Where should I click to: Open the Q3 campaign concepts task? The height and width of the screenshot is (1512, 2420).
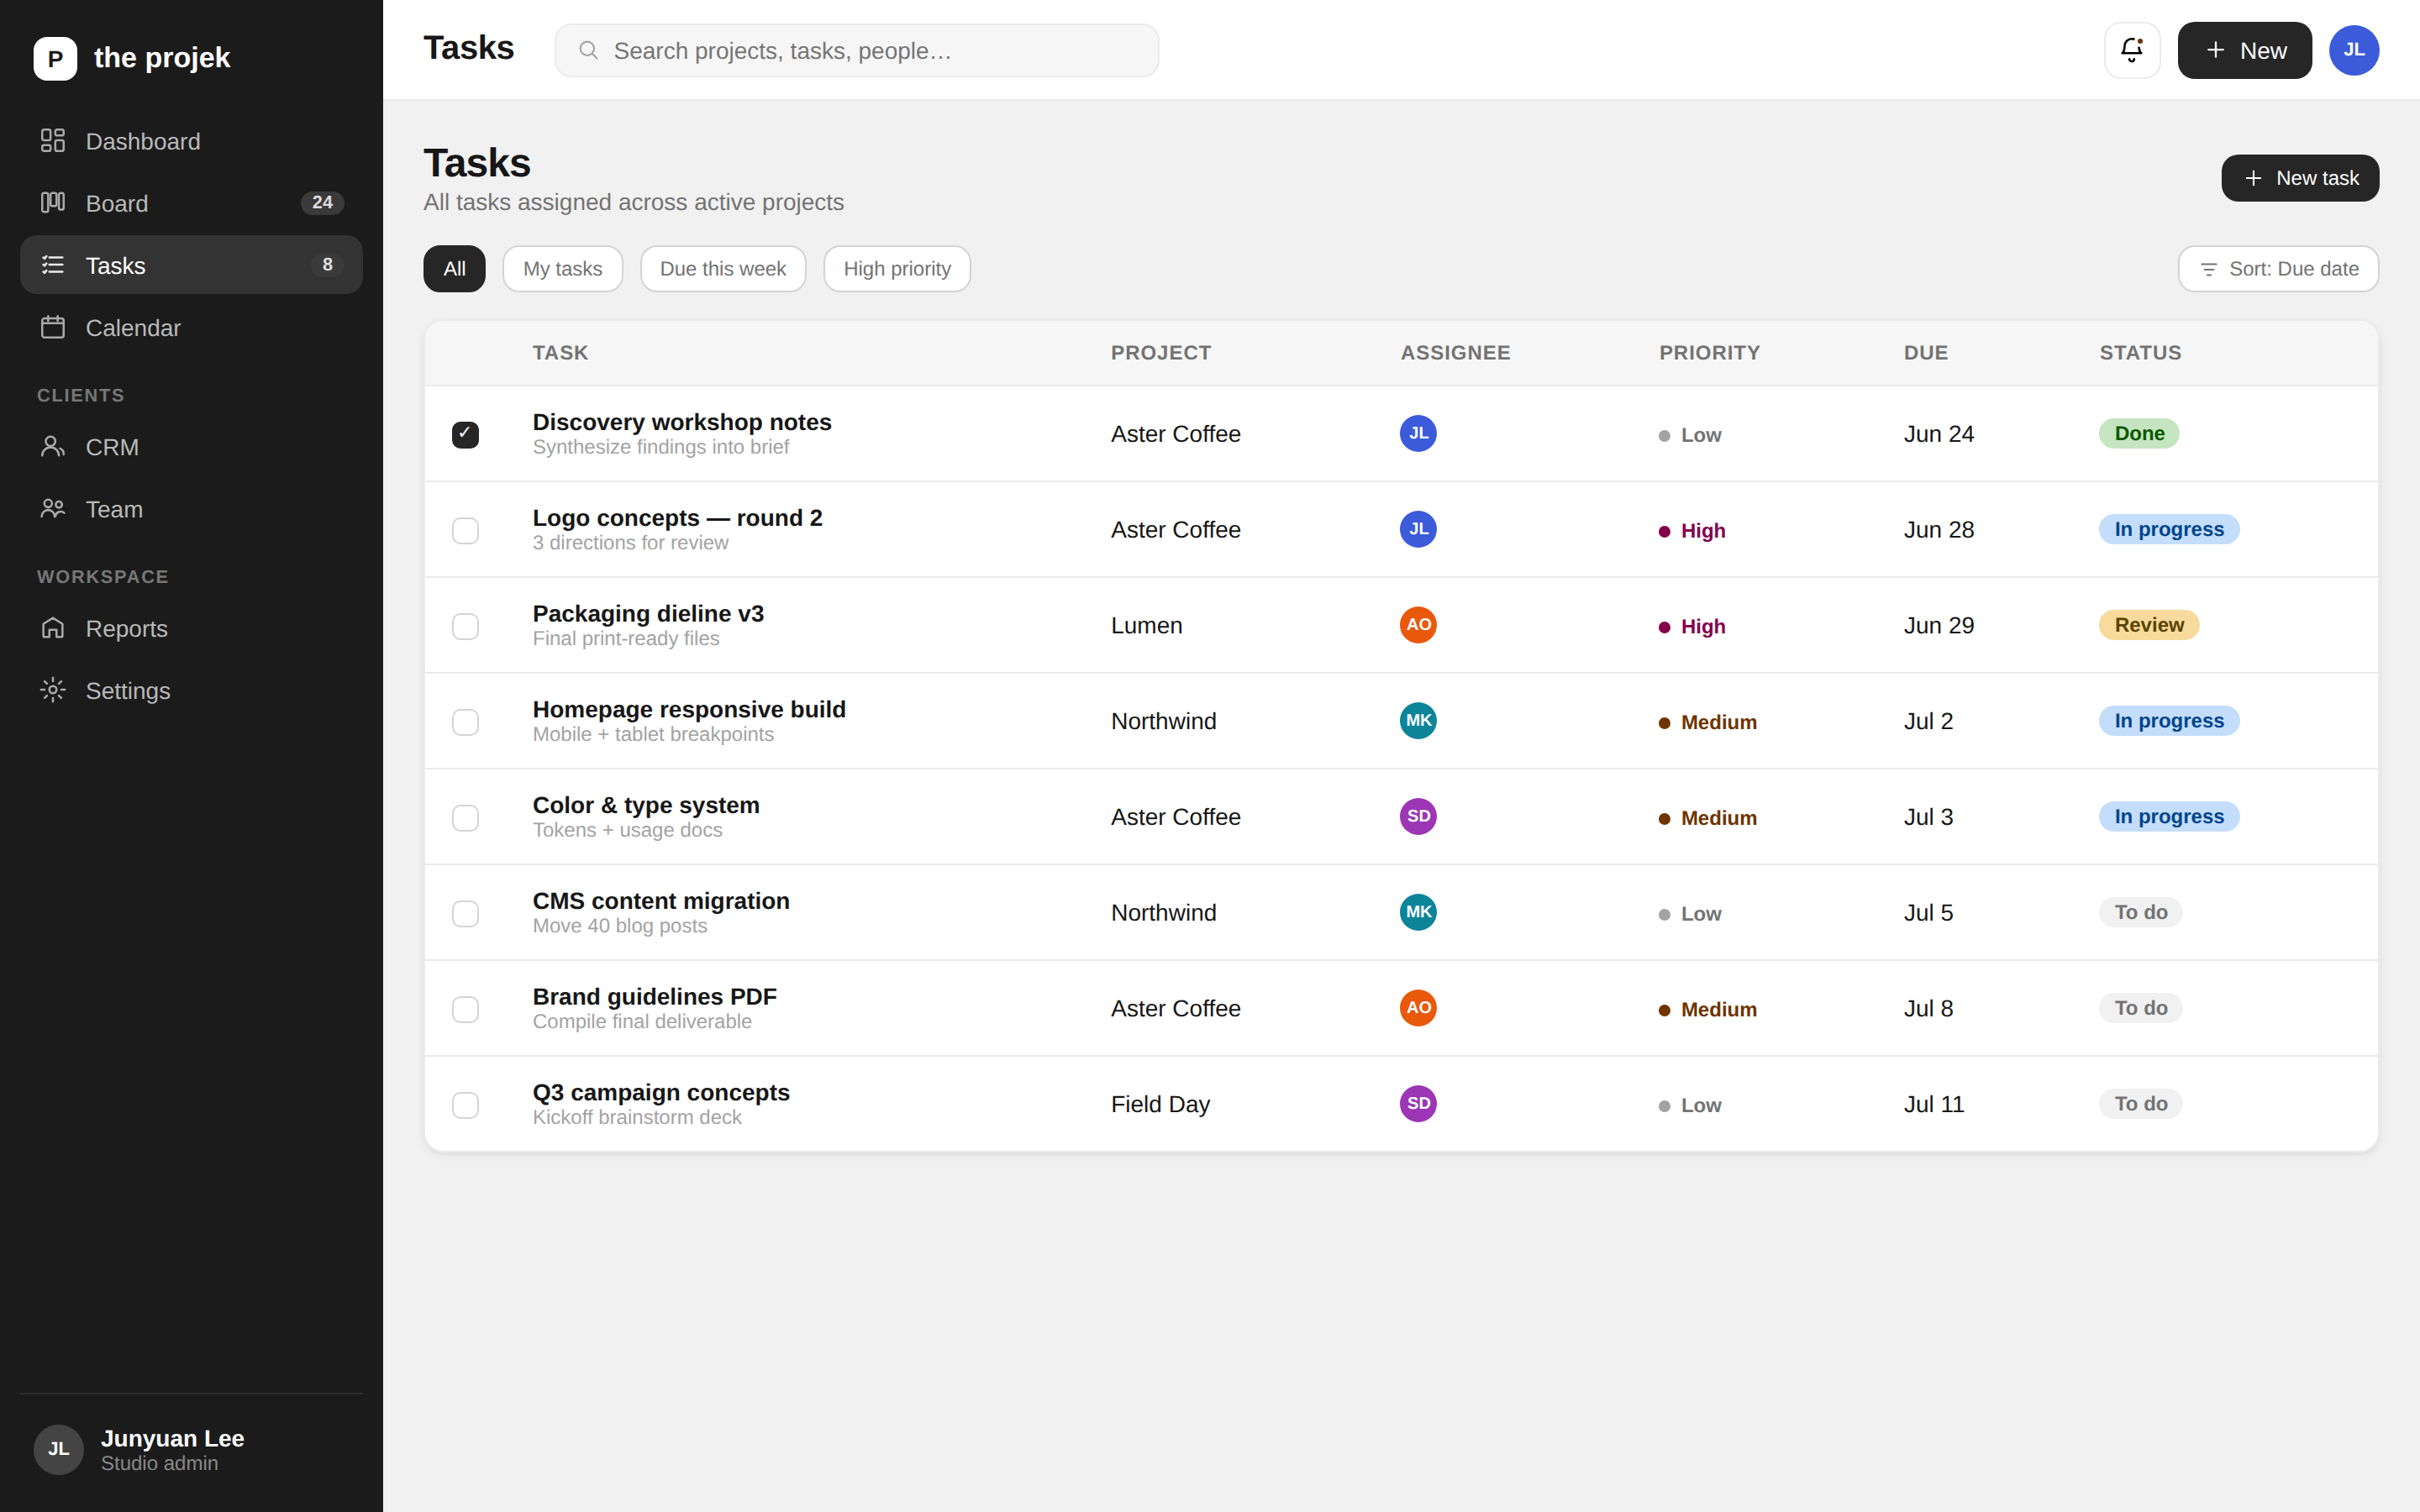(x=661, y=1092)
